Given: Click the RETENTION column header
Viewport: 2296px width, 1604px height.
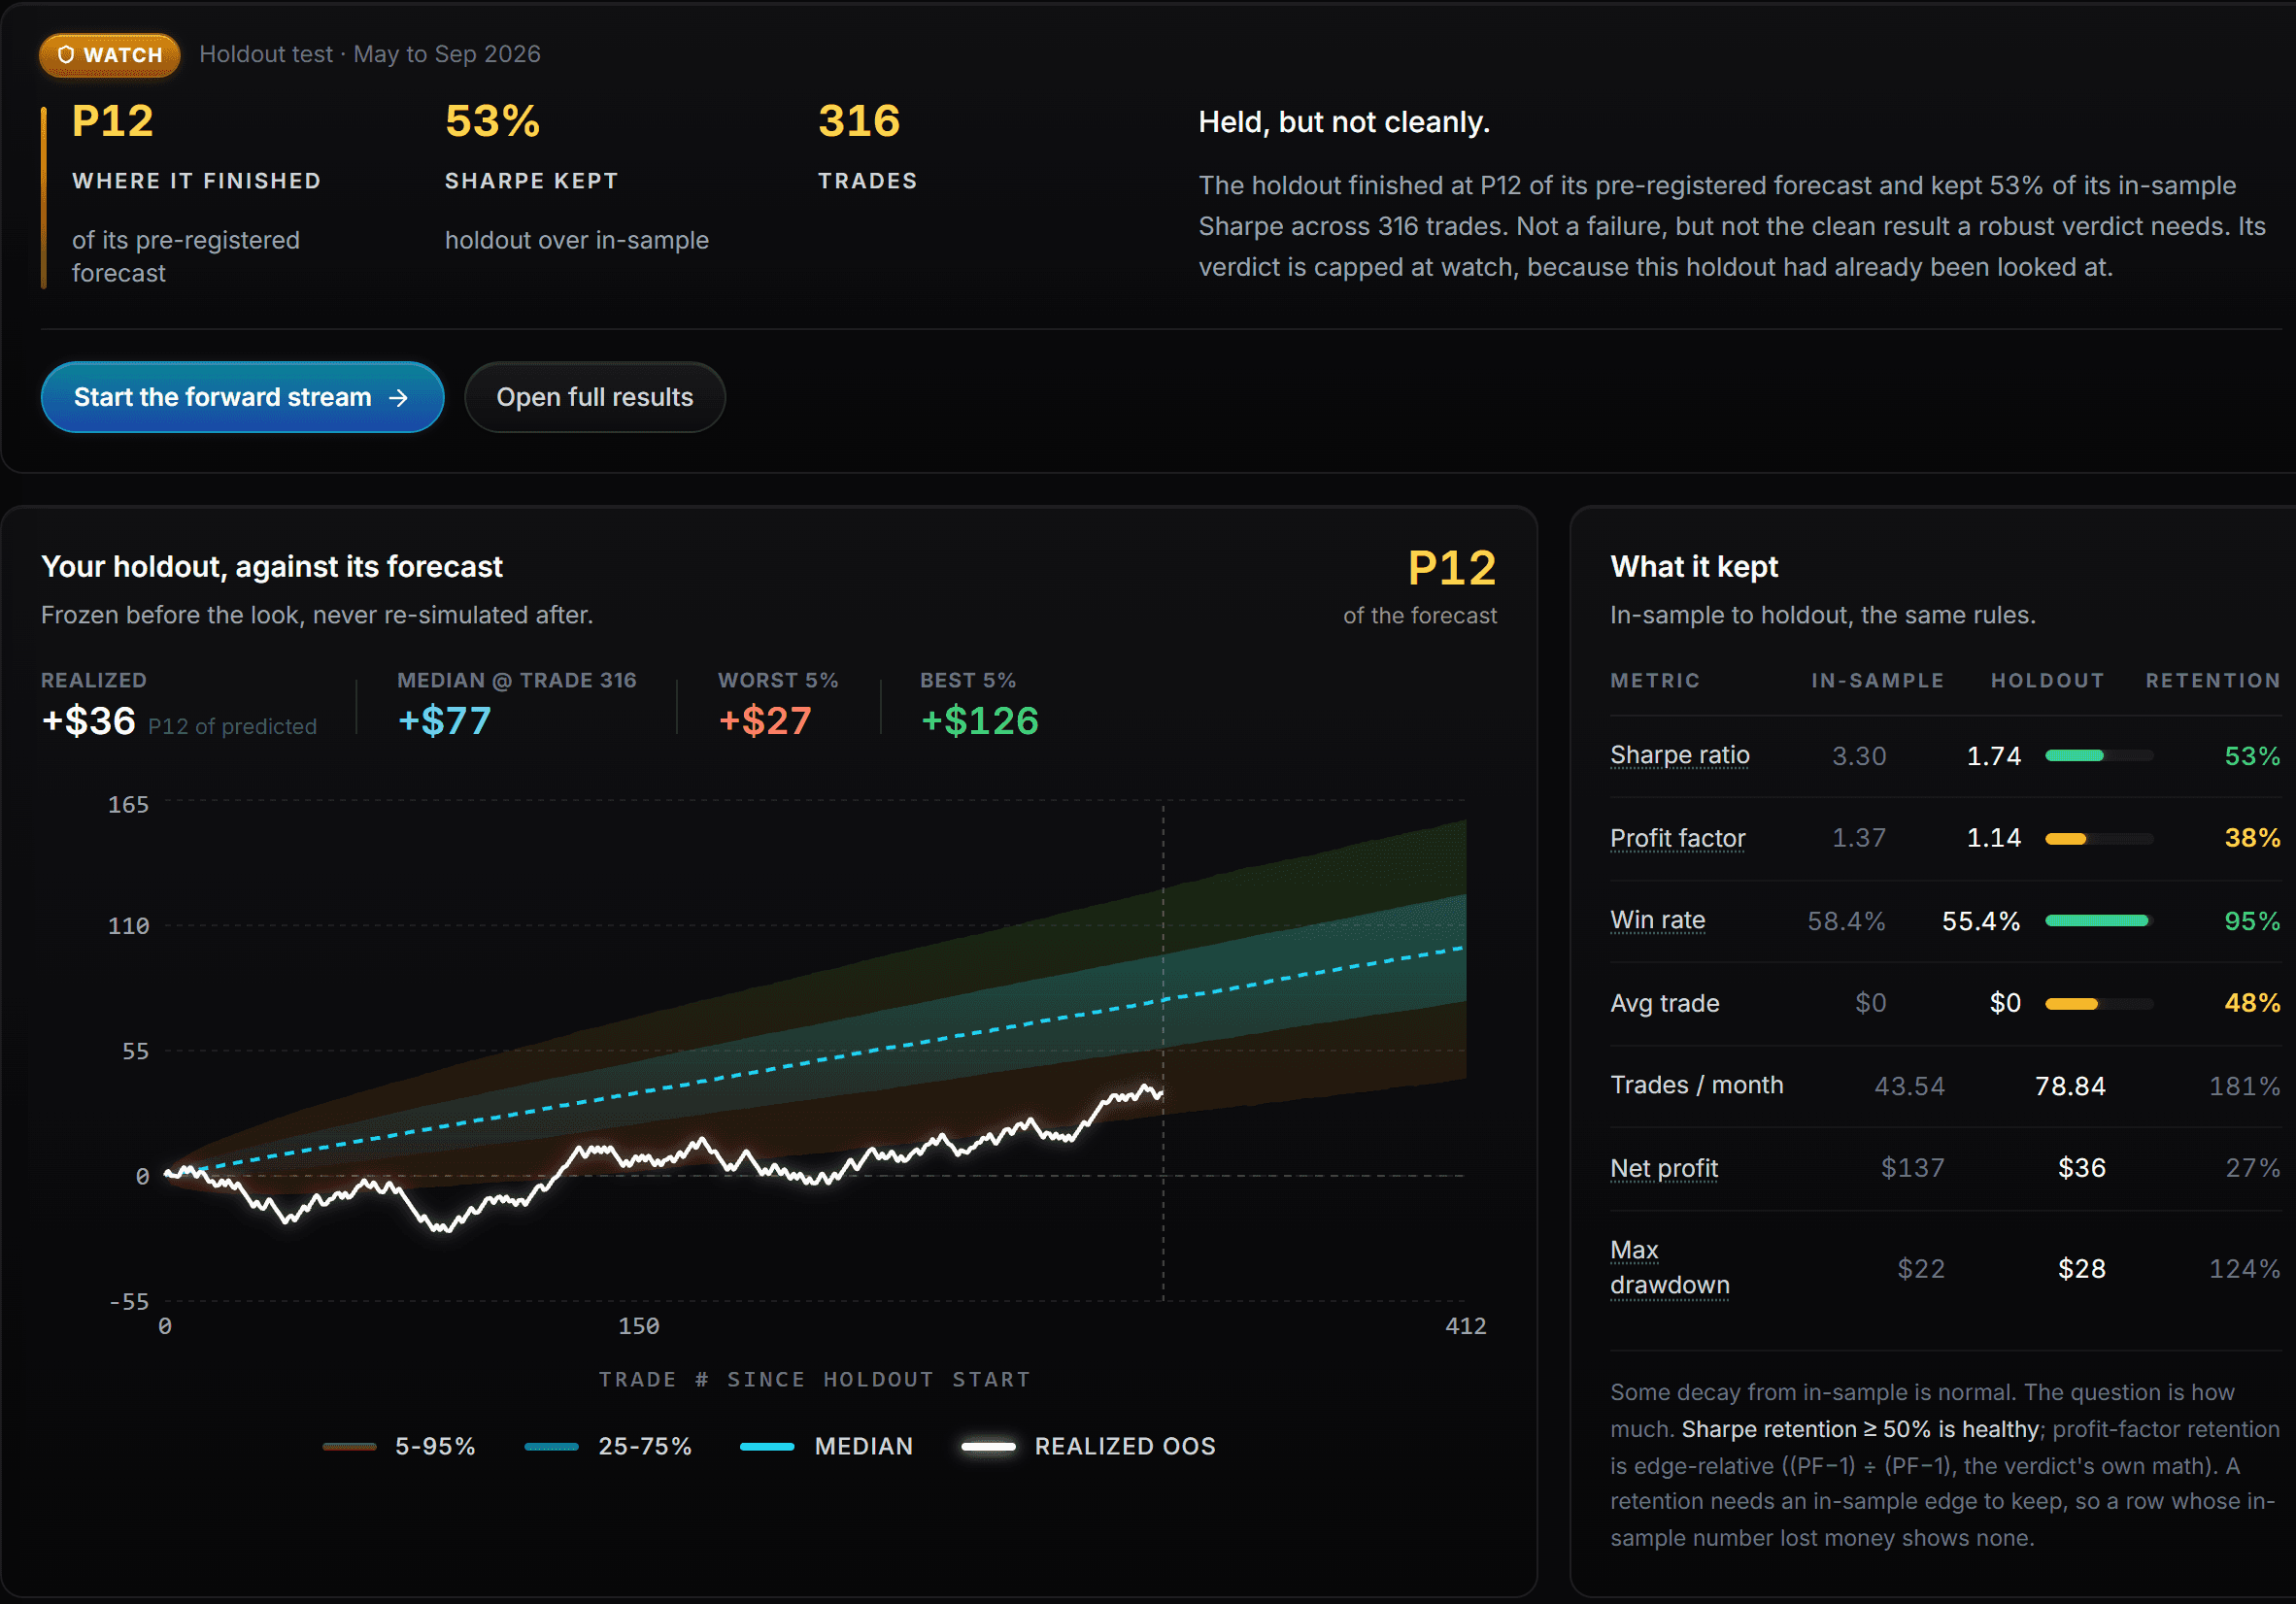Looking at the screenshot, I should [x=2213, y=681].
